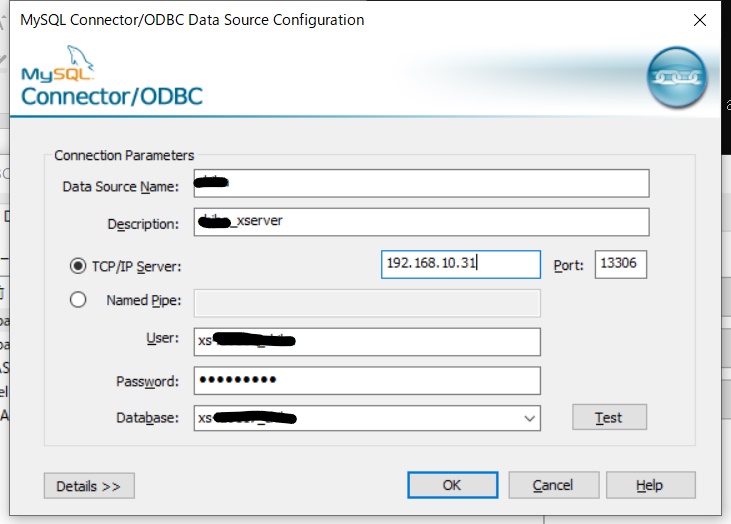731x524 pixels.
Task: Select the TCP/IP Server radio button
Action: 78,266
